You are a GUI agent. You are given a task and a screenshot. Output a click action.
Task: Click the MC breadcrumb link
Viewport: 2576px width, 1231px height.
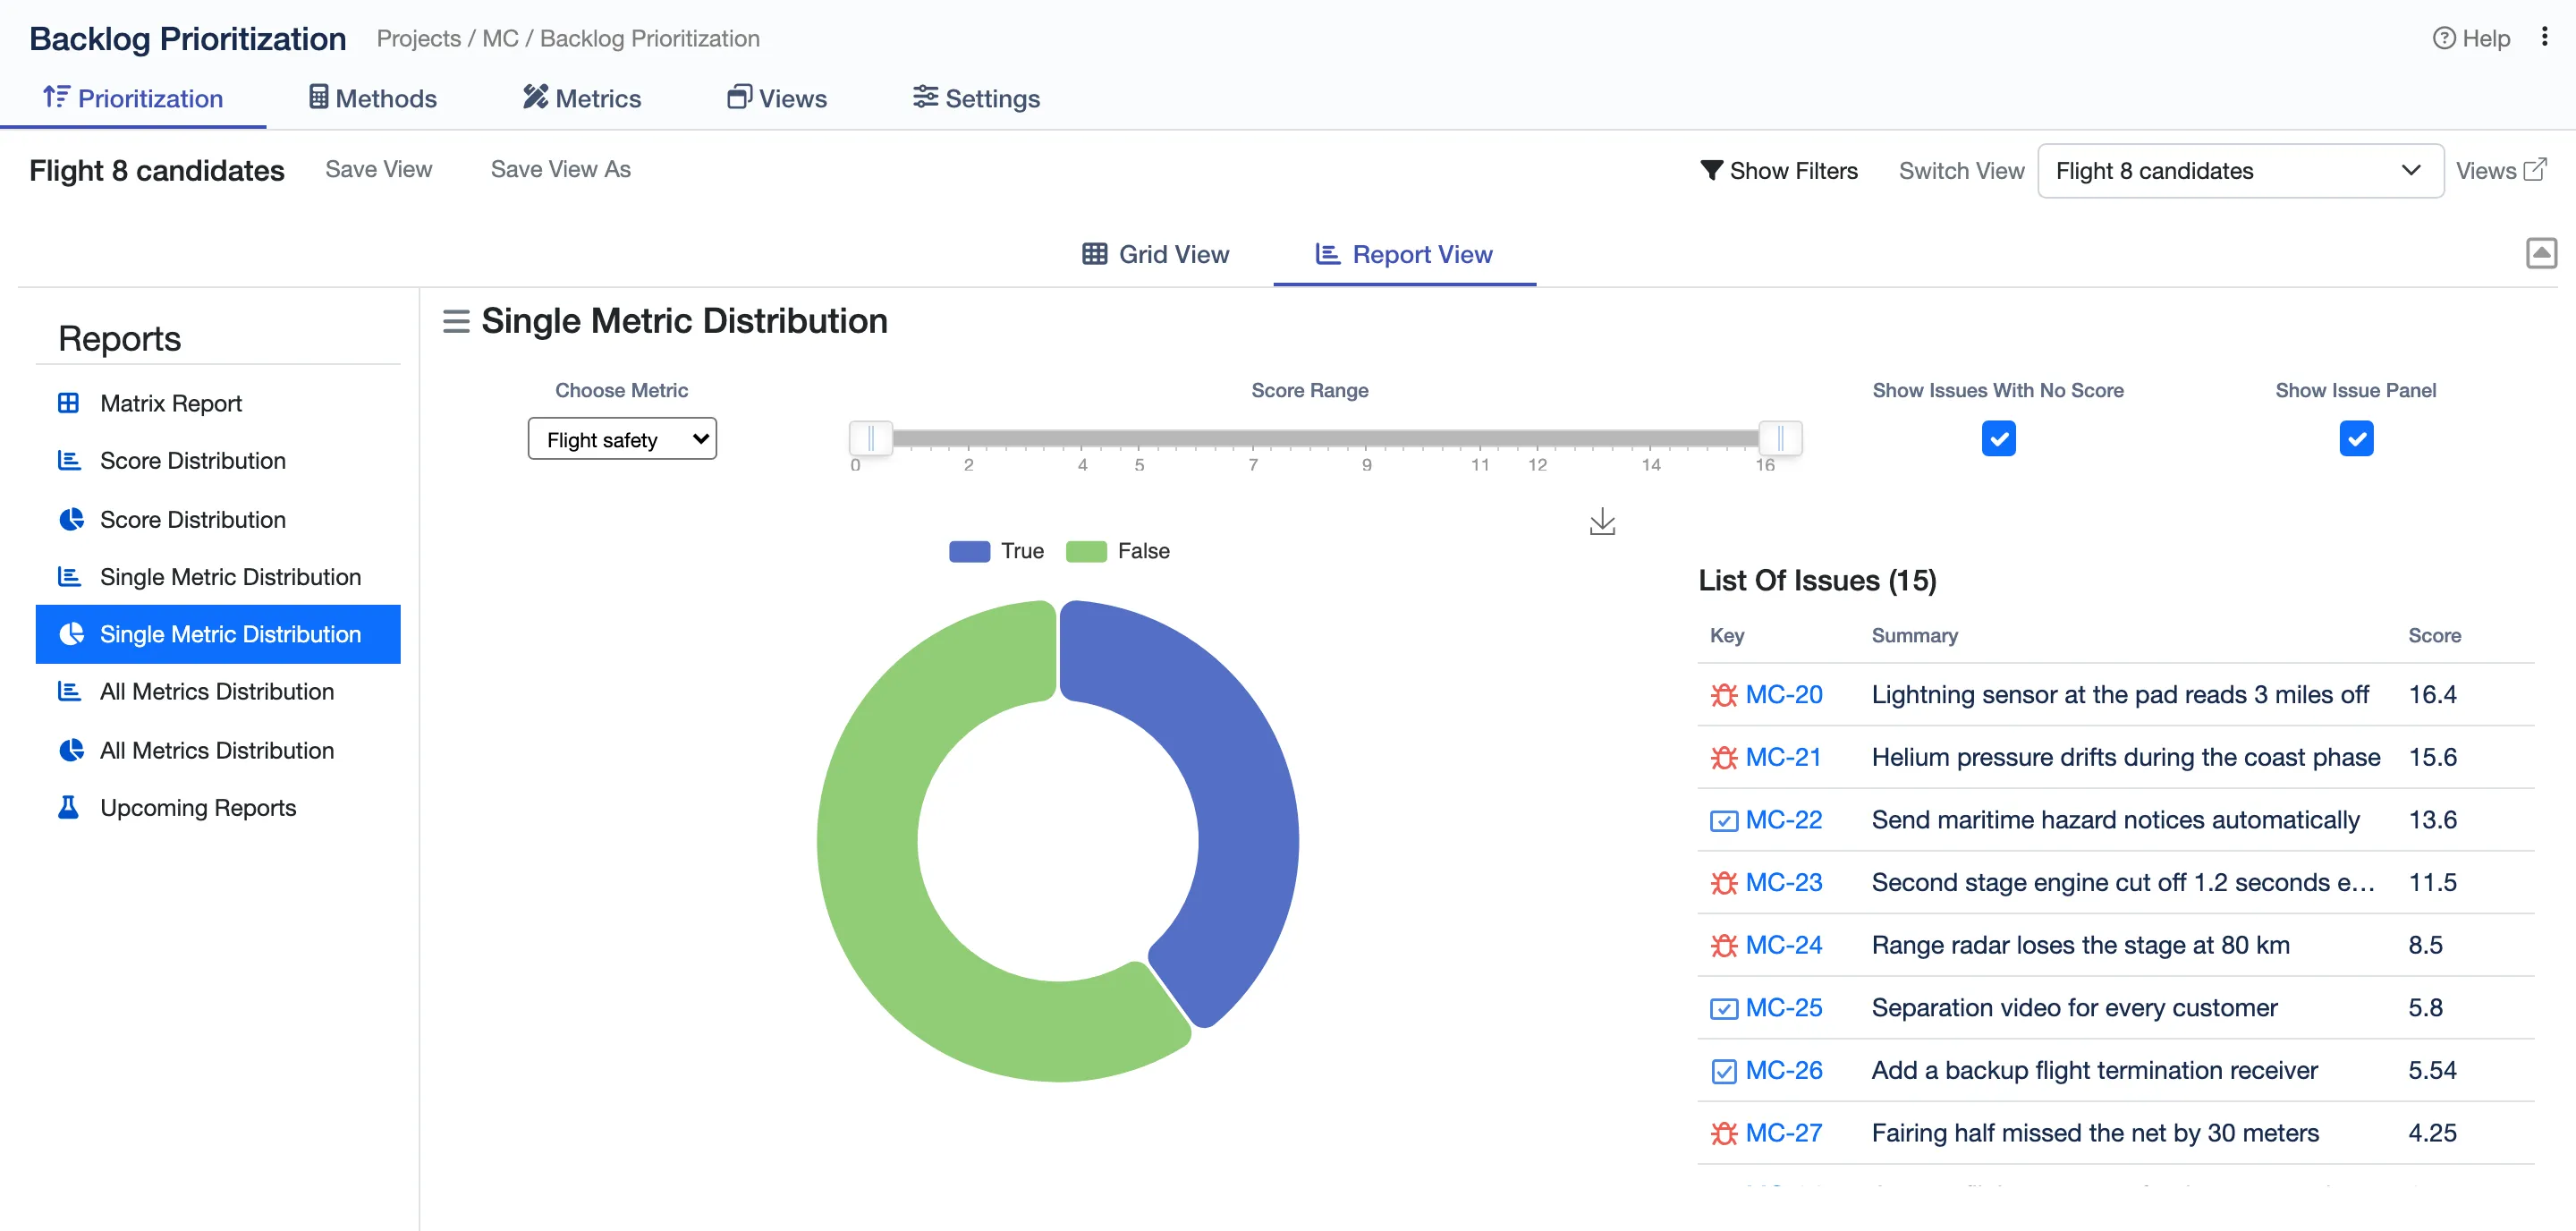[500, 38]
